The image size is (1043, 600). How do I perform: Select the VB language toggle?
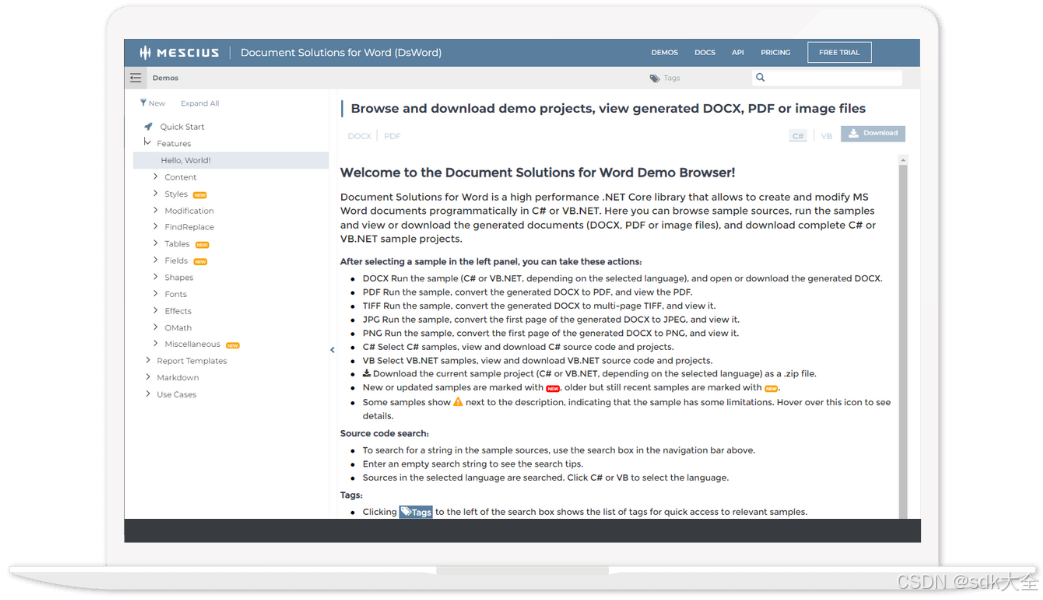[826, 136]
